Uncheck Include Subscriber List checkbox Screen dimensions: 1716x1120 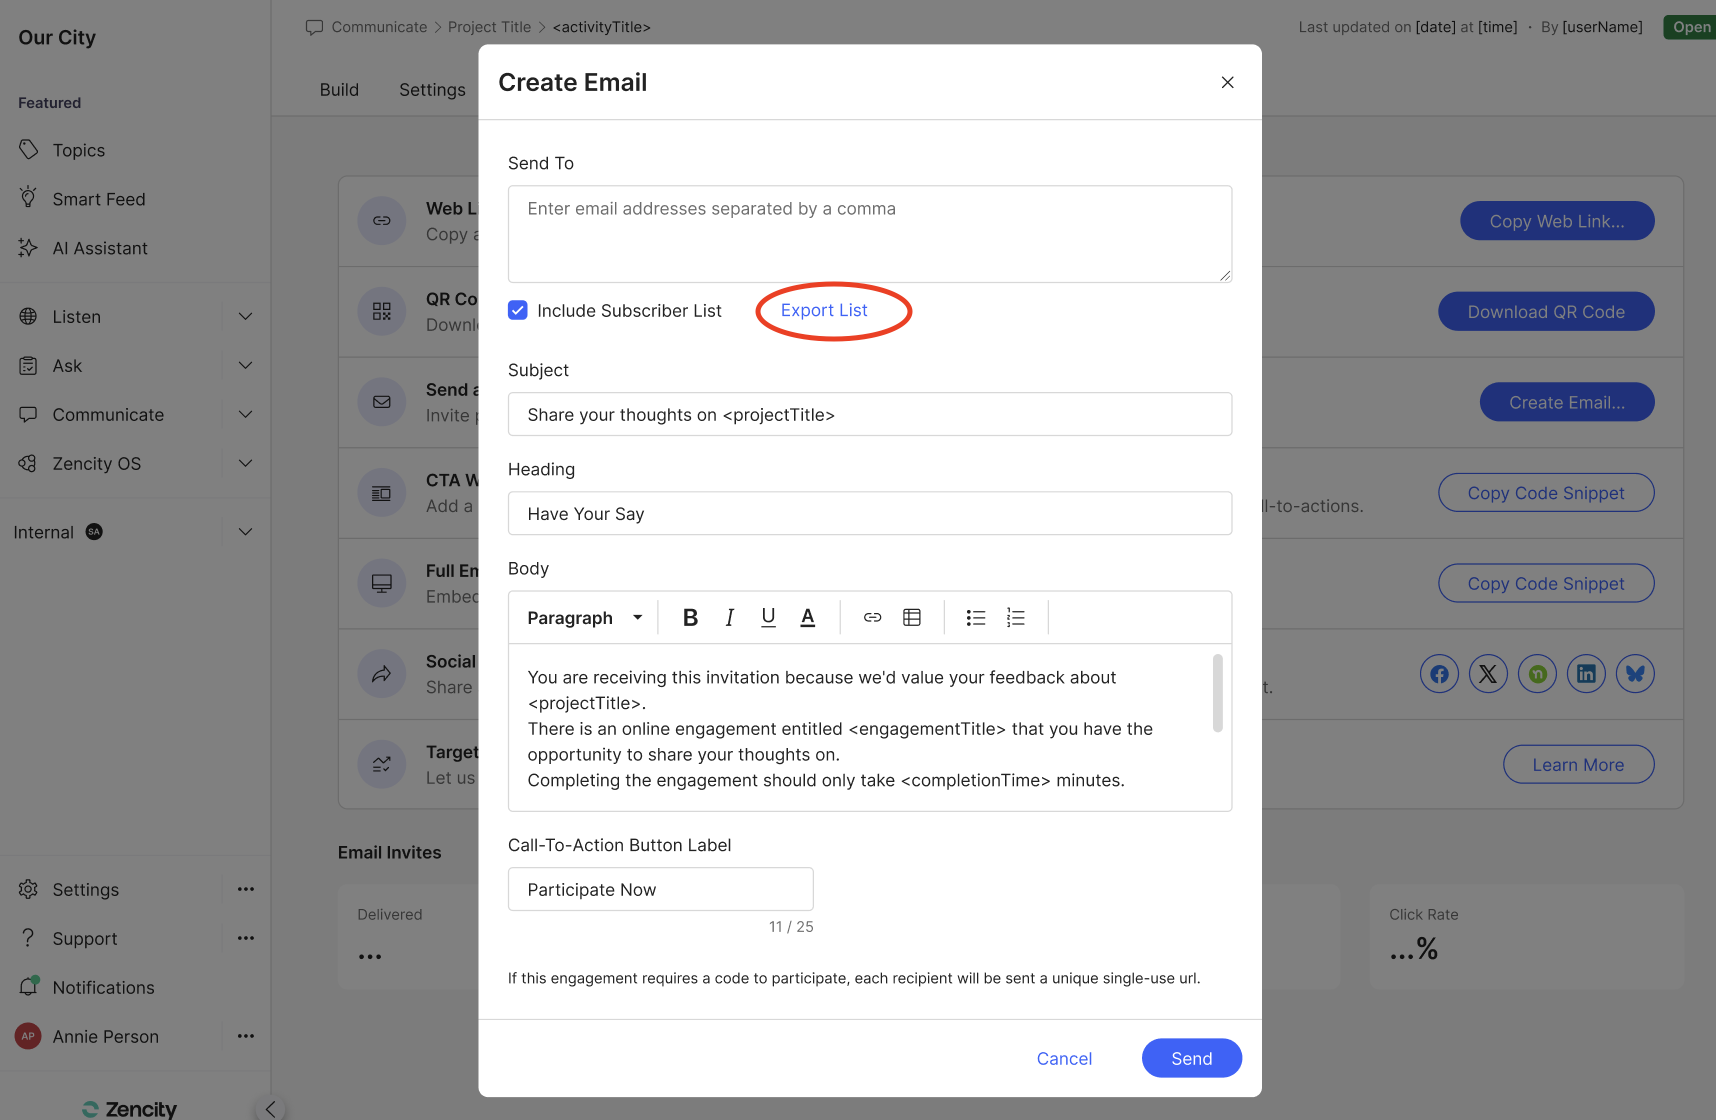[x=518, y=311]
